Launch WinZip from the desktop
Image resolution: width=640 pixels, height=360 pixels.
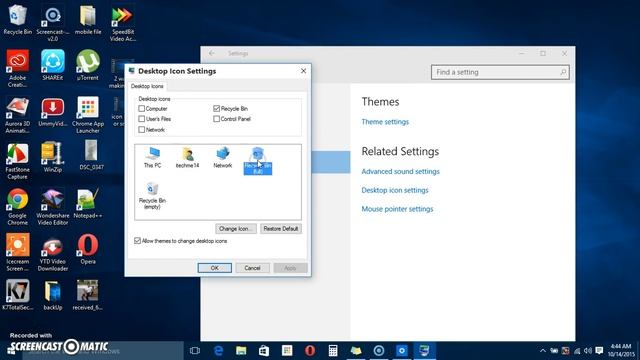[53, 157]
